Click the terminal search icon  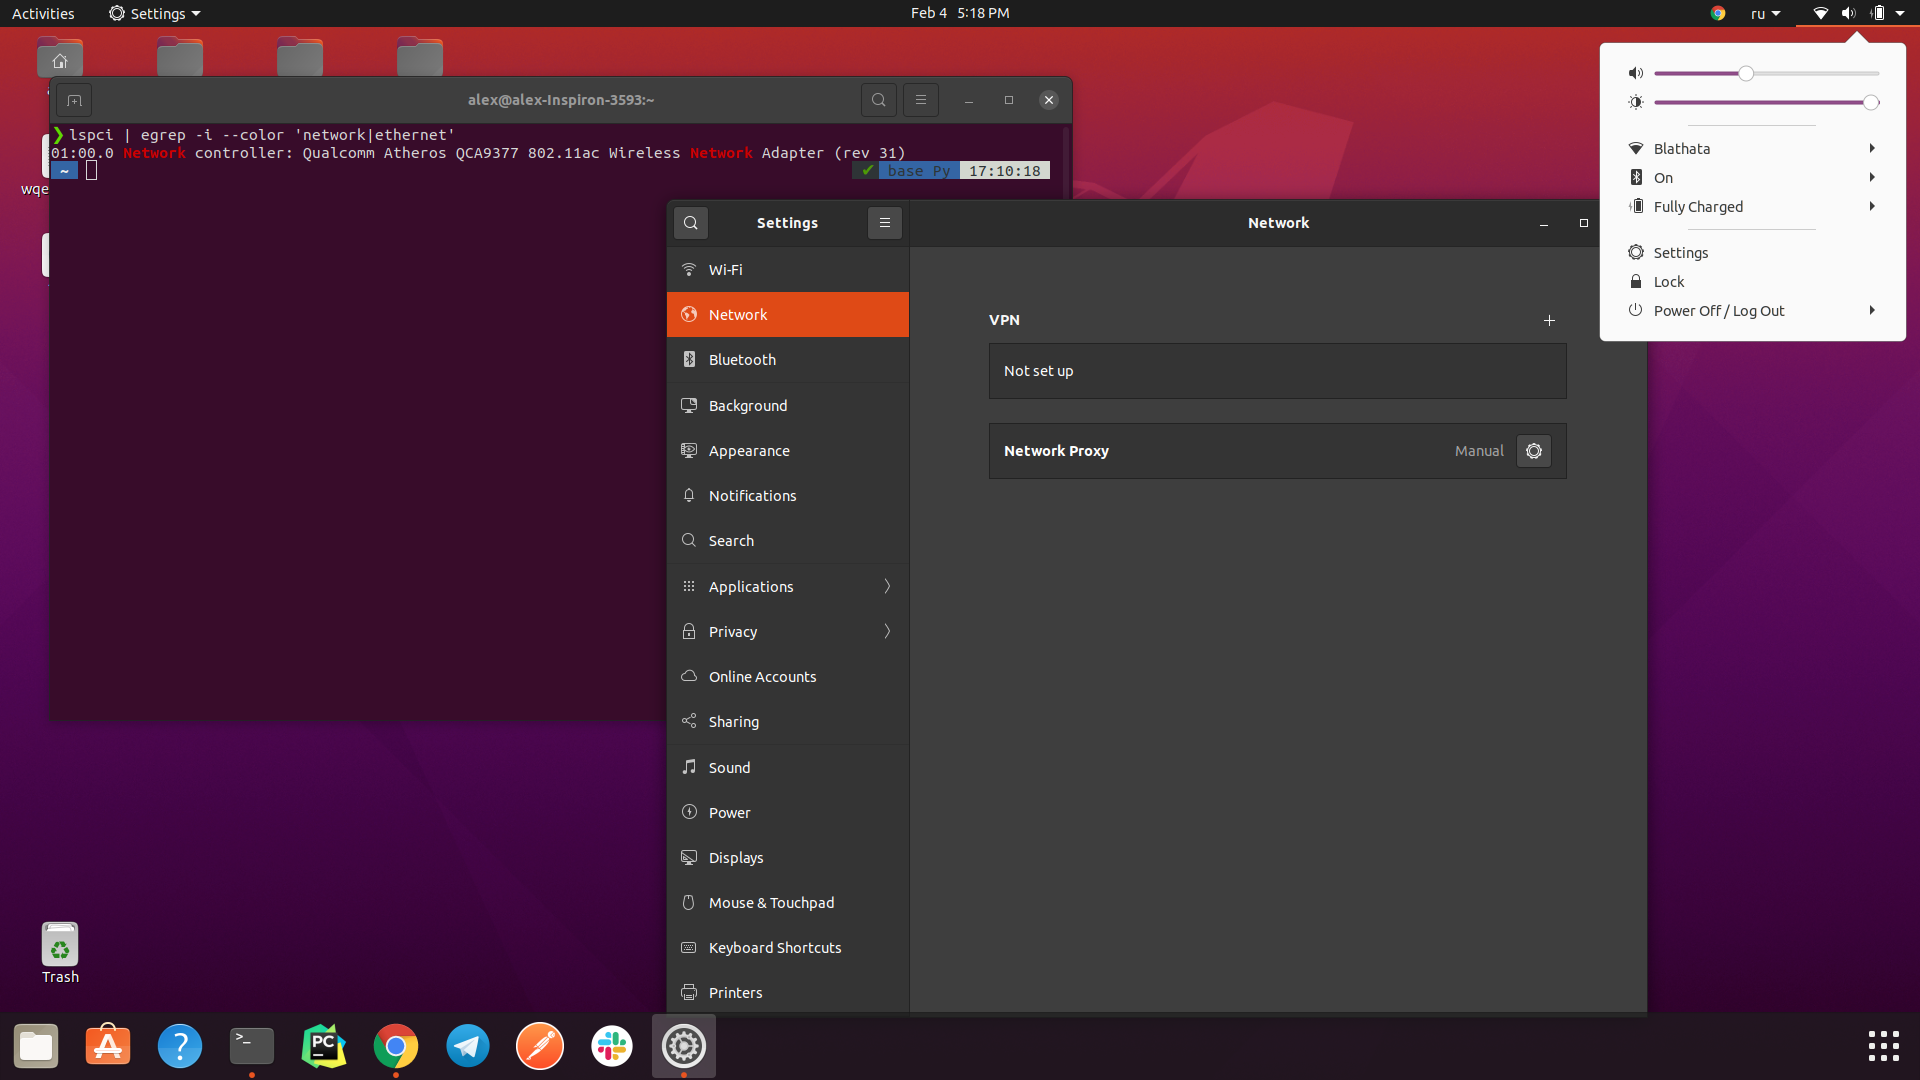pyautogui.click(x=879, y=100)
